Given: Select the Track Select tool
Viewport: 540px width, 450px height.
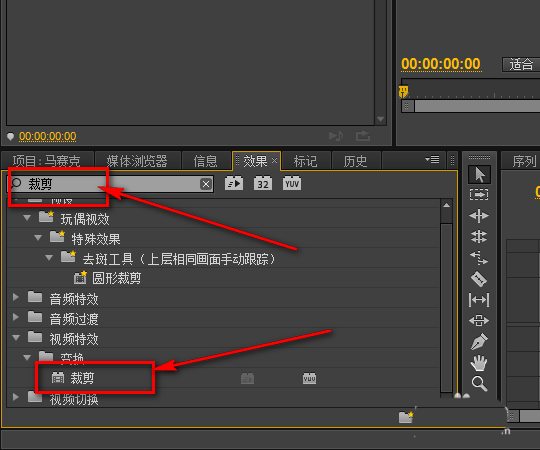Looking at the screenshot, I should (479, 195).
